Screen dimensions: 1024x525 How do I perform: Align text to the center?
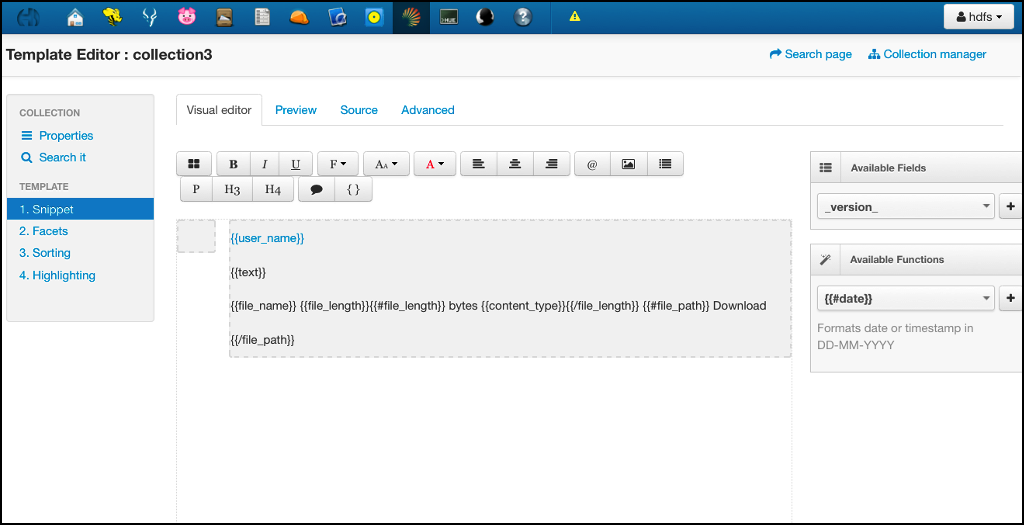[x=515, y=164]
